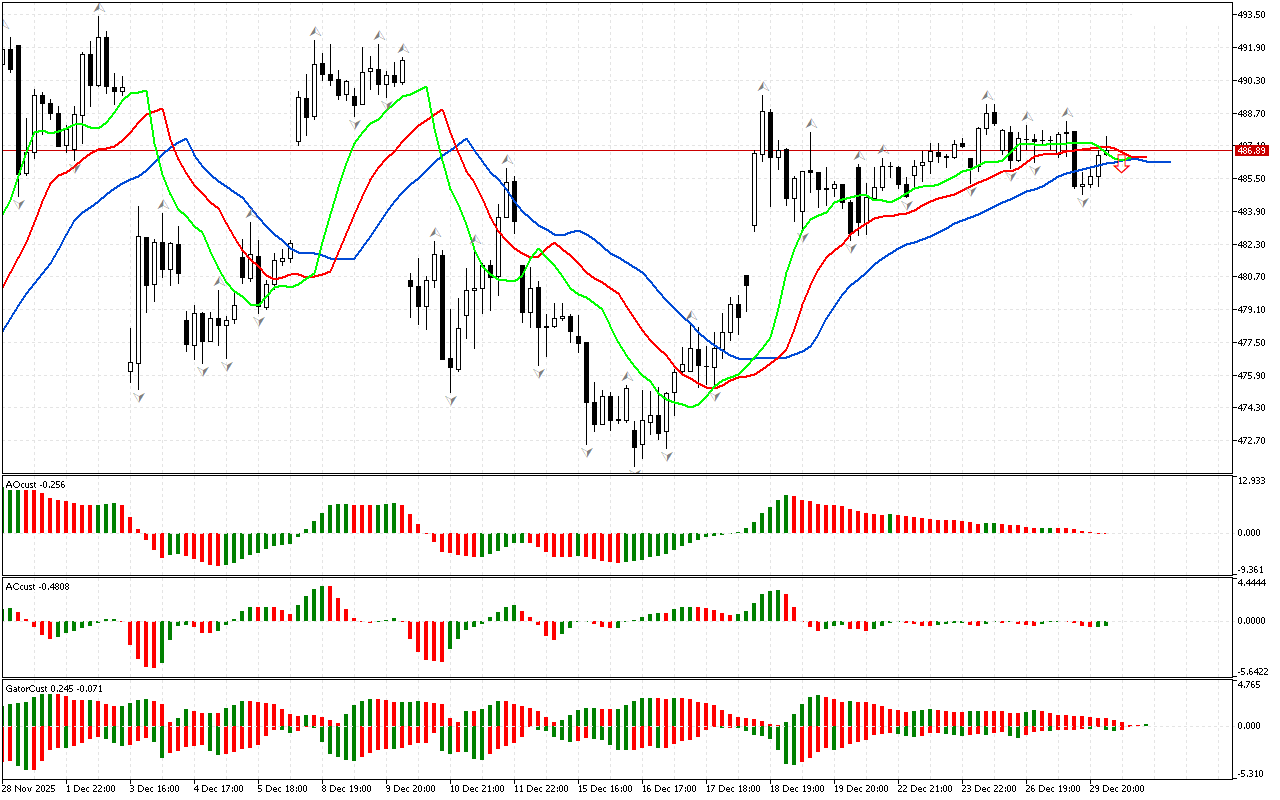Click the 4.765 scale value in GatorCust panel

(1250, 686)
